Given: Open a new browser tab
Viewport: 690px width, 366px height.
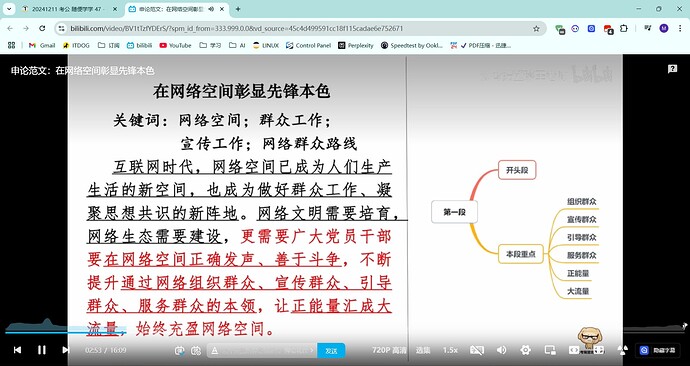Looking at the screenshot, I should click(x=238, y=9).
